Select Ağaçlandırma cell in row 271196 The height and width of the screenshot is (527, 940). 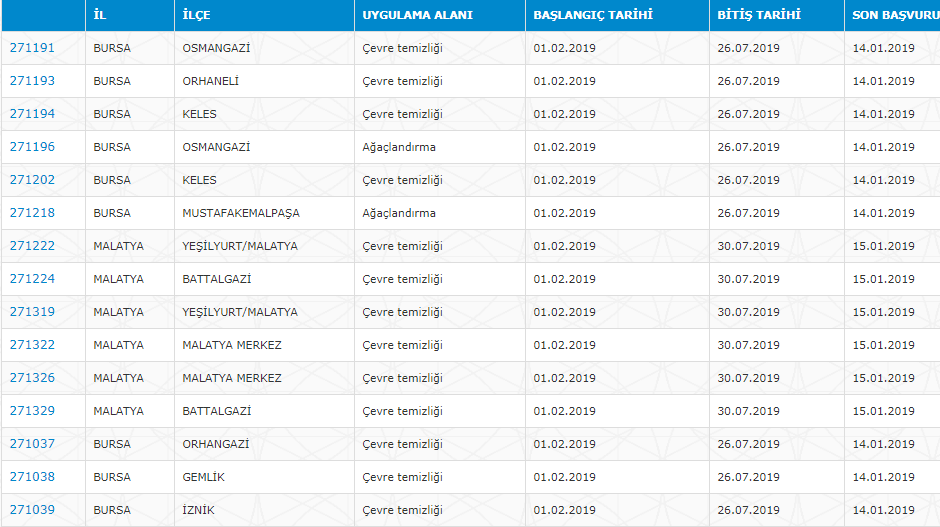click(x=440, y=147)
